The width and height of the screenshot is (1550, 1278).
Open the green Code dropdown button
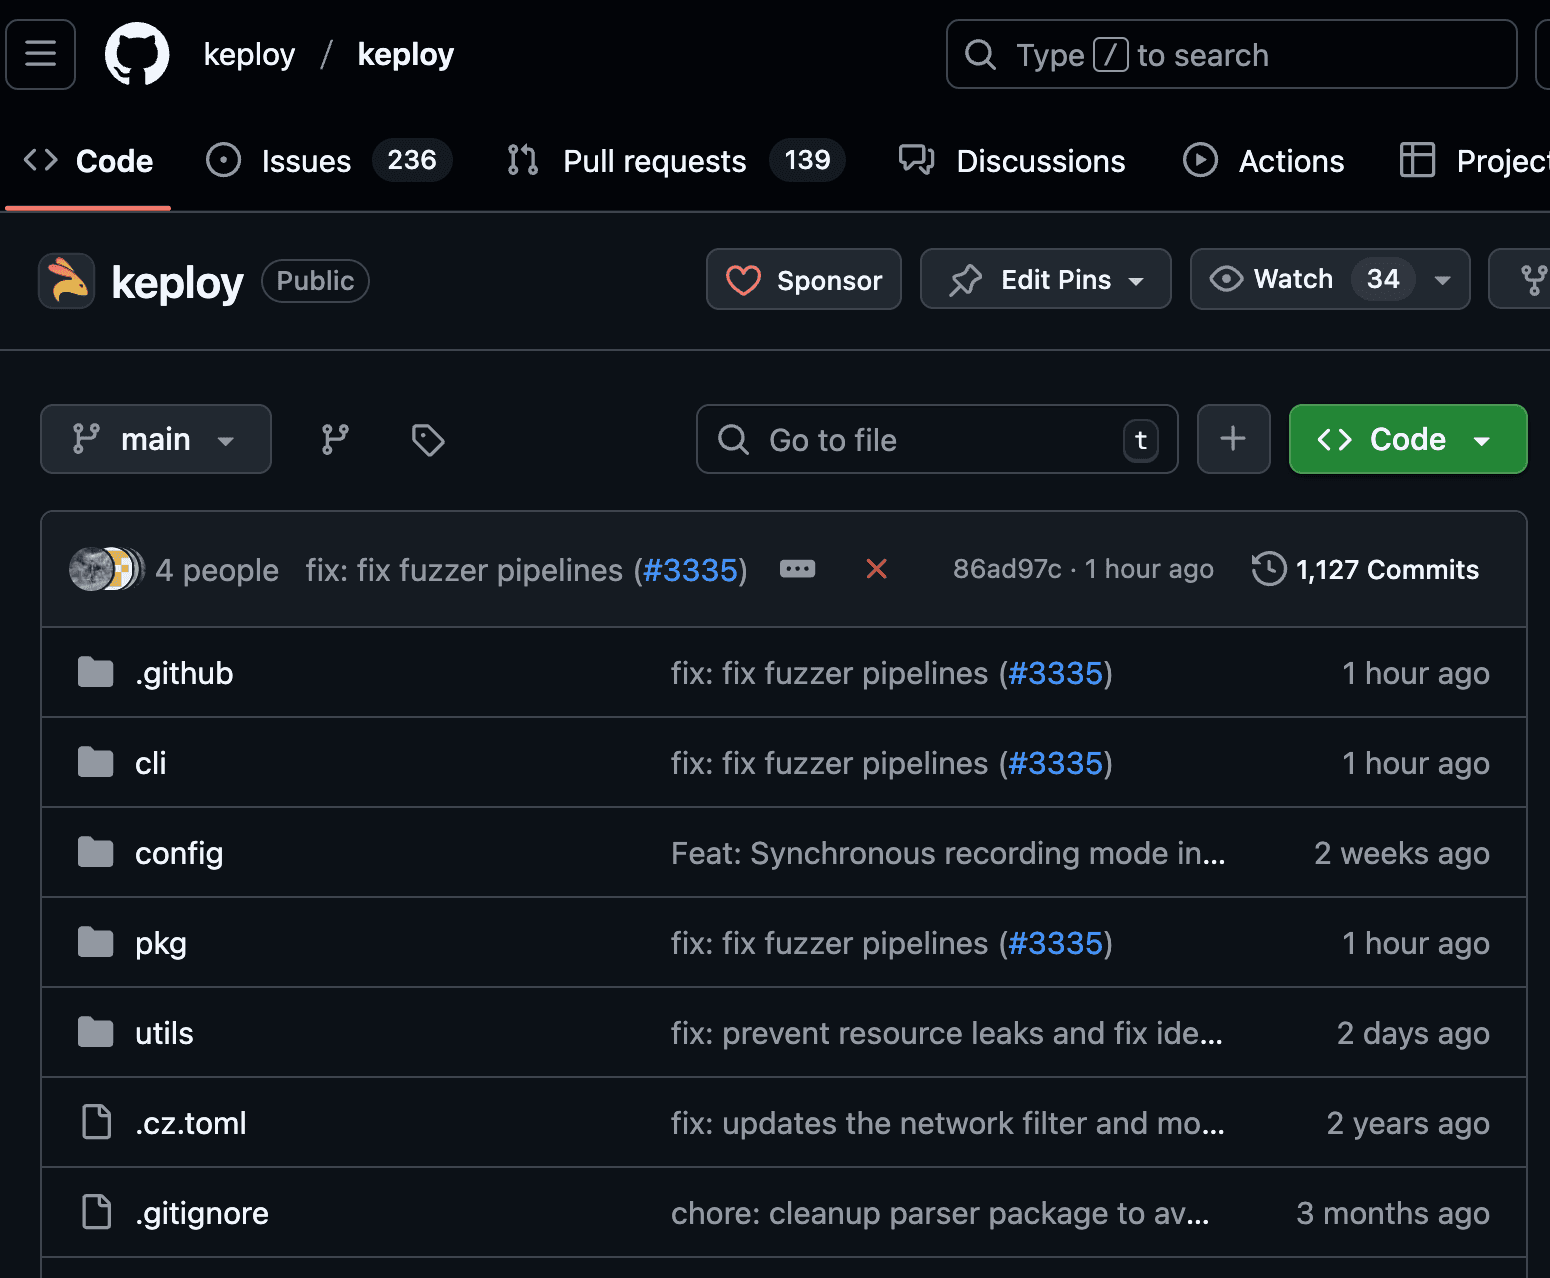(x=1408, y=439)
